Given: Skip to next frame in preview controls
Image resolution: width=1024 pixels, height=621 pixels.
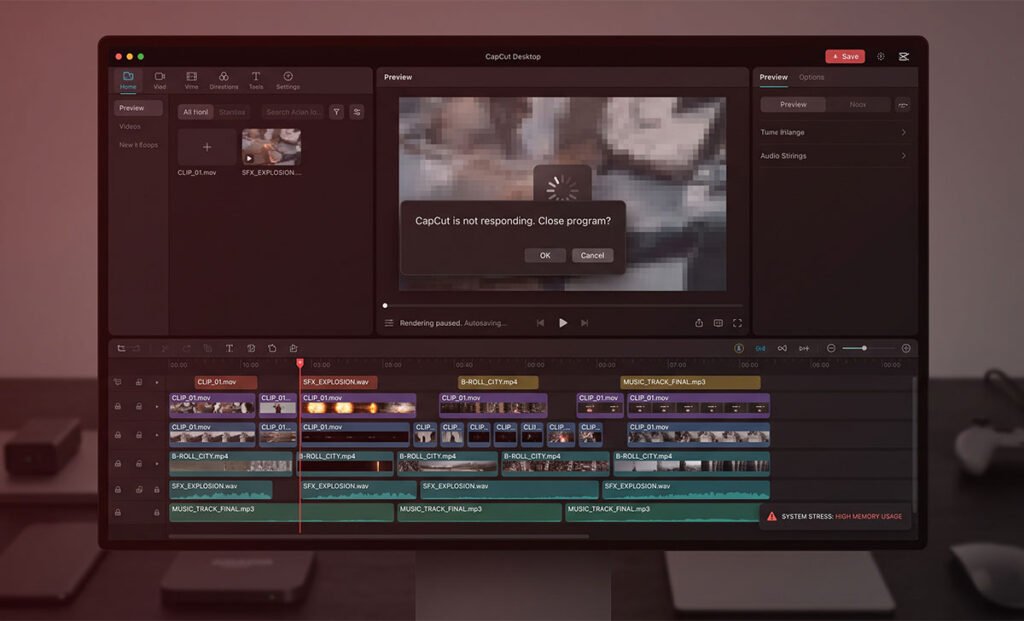Looking at the screenshot, I should [x=584, y=323].
